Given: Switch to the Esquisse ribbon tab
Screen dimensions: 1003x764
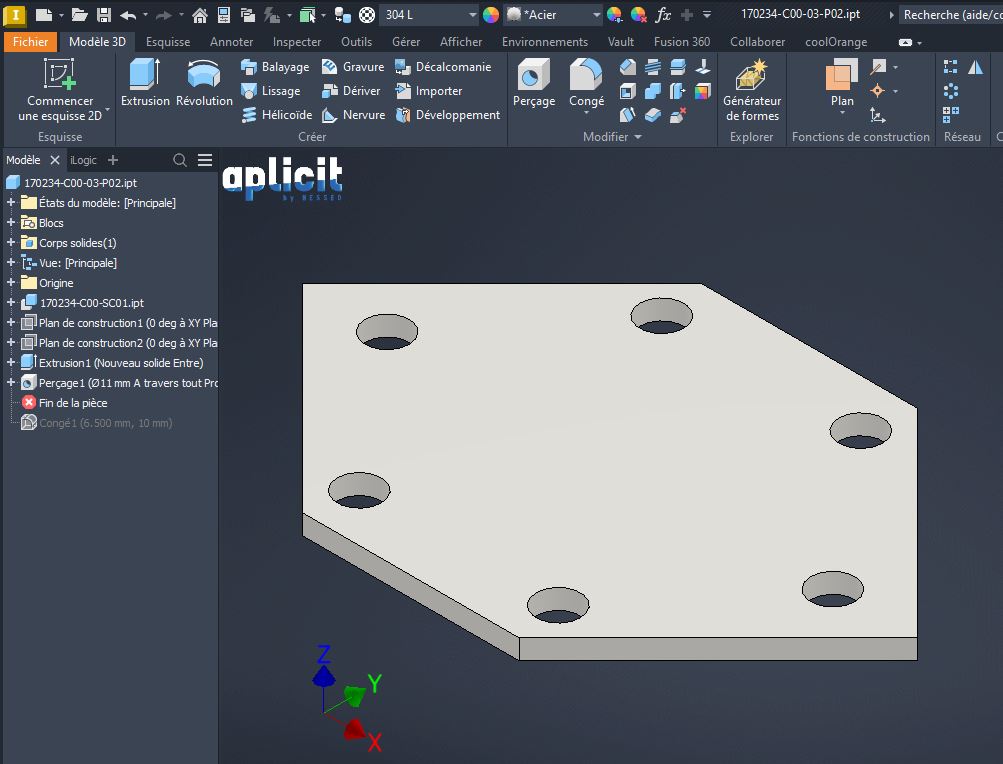Looking at the screenshot, I should click(167, 42).
